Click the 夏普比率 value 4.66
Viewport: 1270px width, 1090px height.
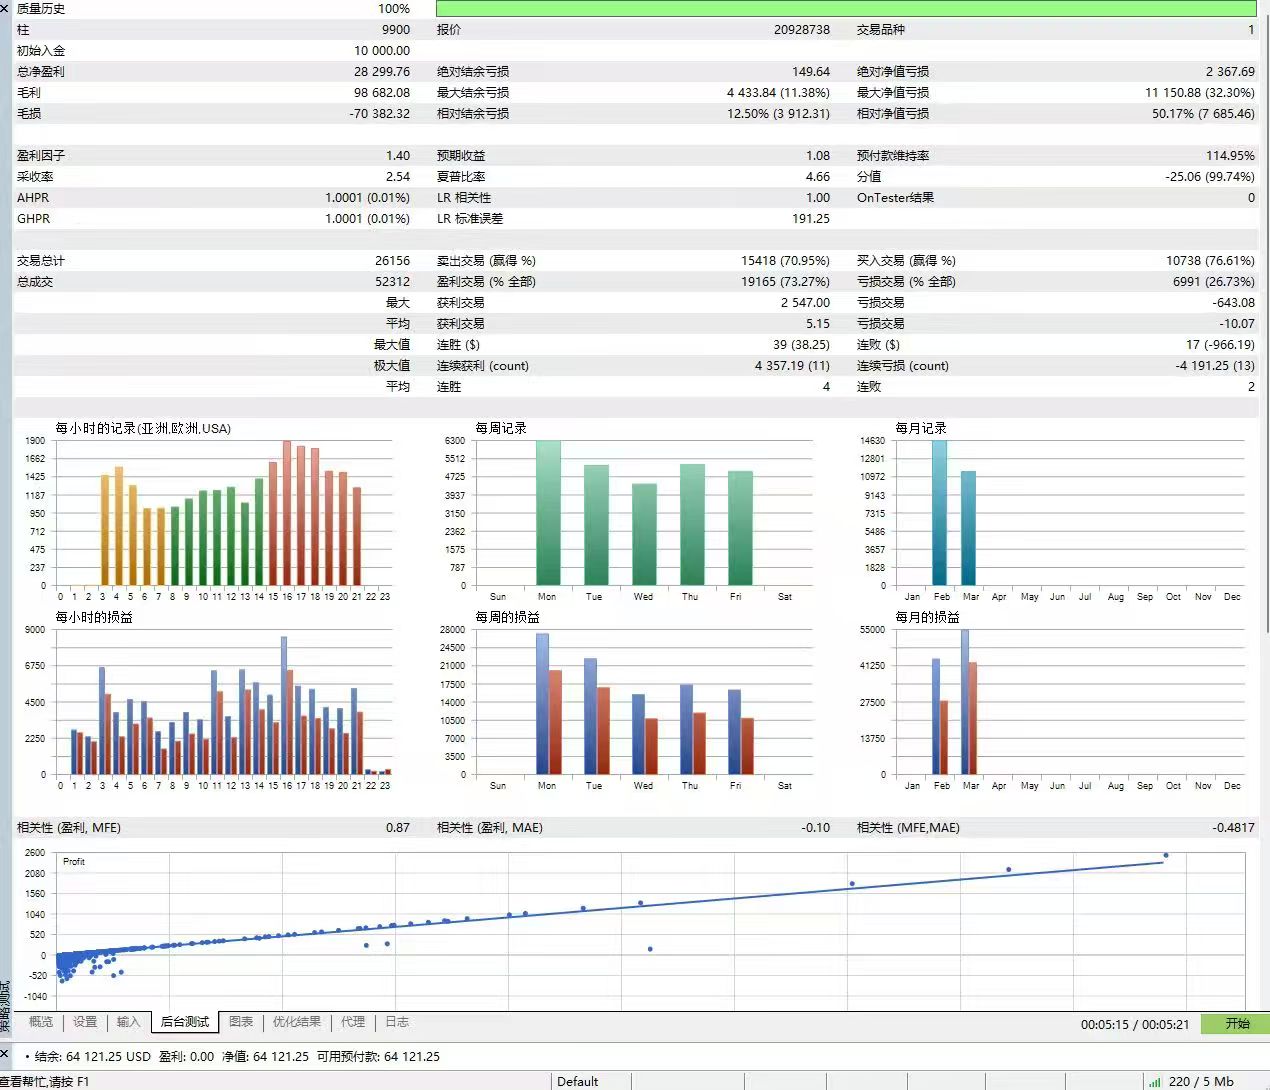[817, 177]
